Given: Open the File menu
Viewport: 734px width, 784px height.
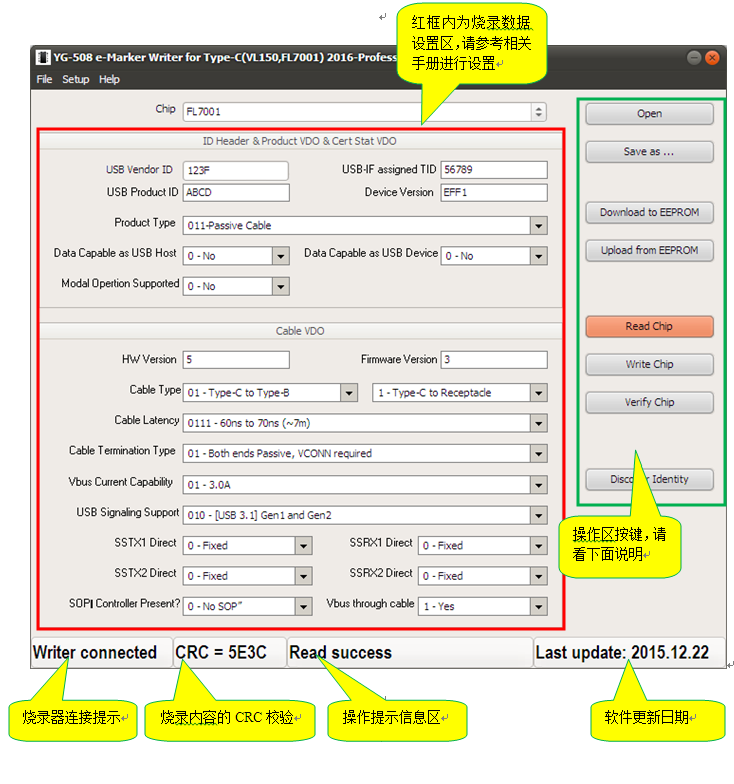Looking at the screenshot, I should coord(44,79).
